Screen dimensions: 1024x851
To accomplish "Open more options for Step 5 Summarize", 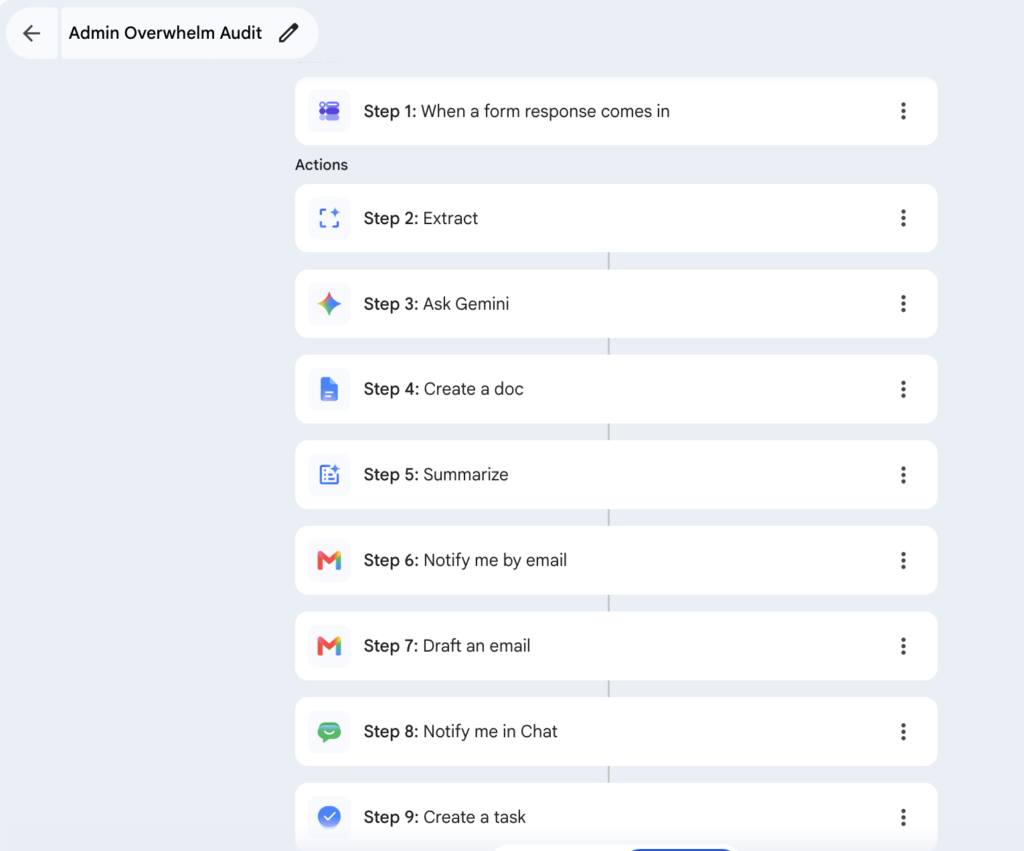I will click(x=903, y=475).
